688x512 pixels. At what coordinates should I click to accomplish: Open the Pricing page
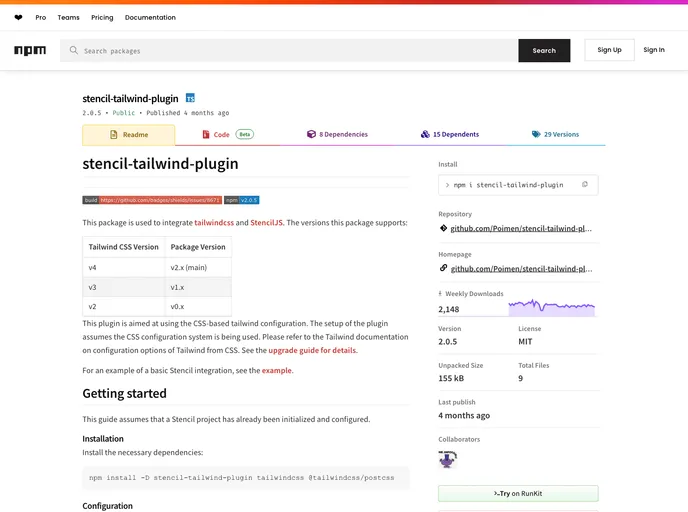click(x=102, y=18)
